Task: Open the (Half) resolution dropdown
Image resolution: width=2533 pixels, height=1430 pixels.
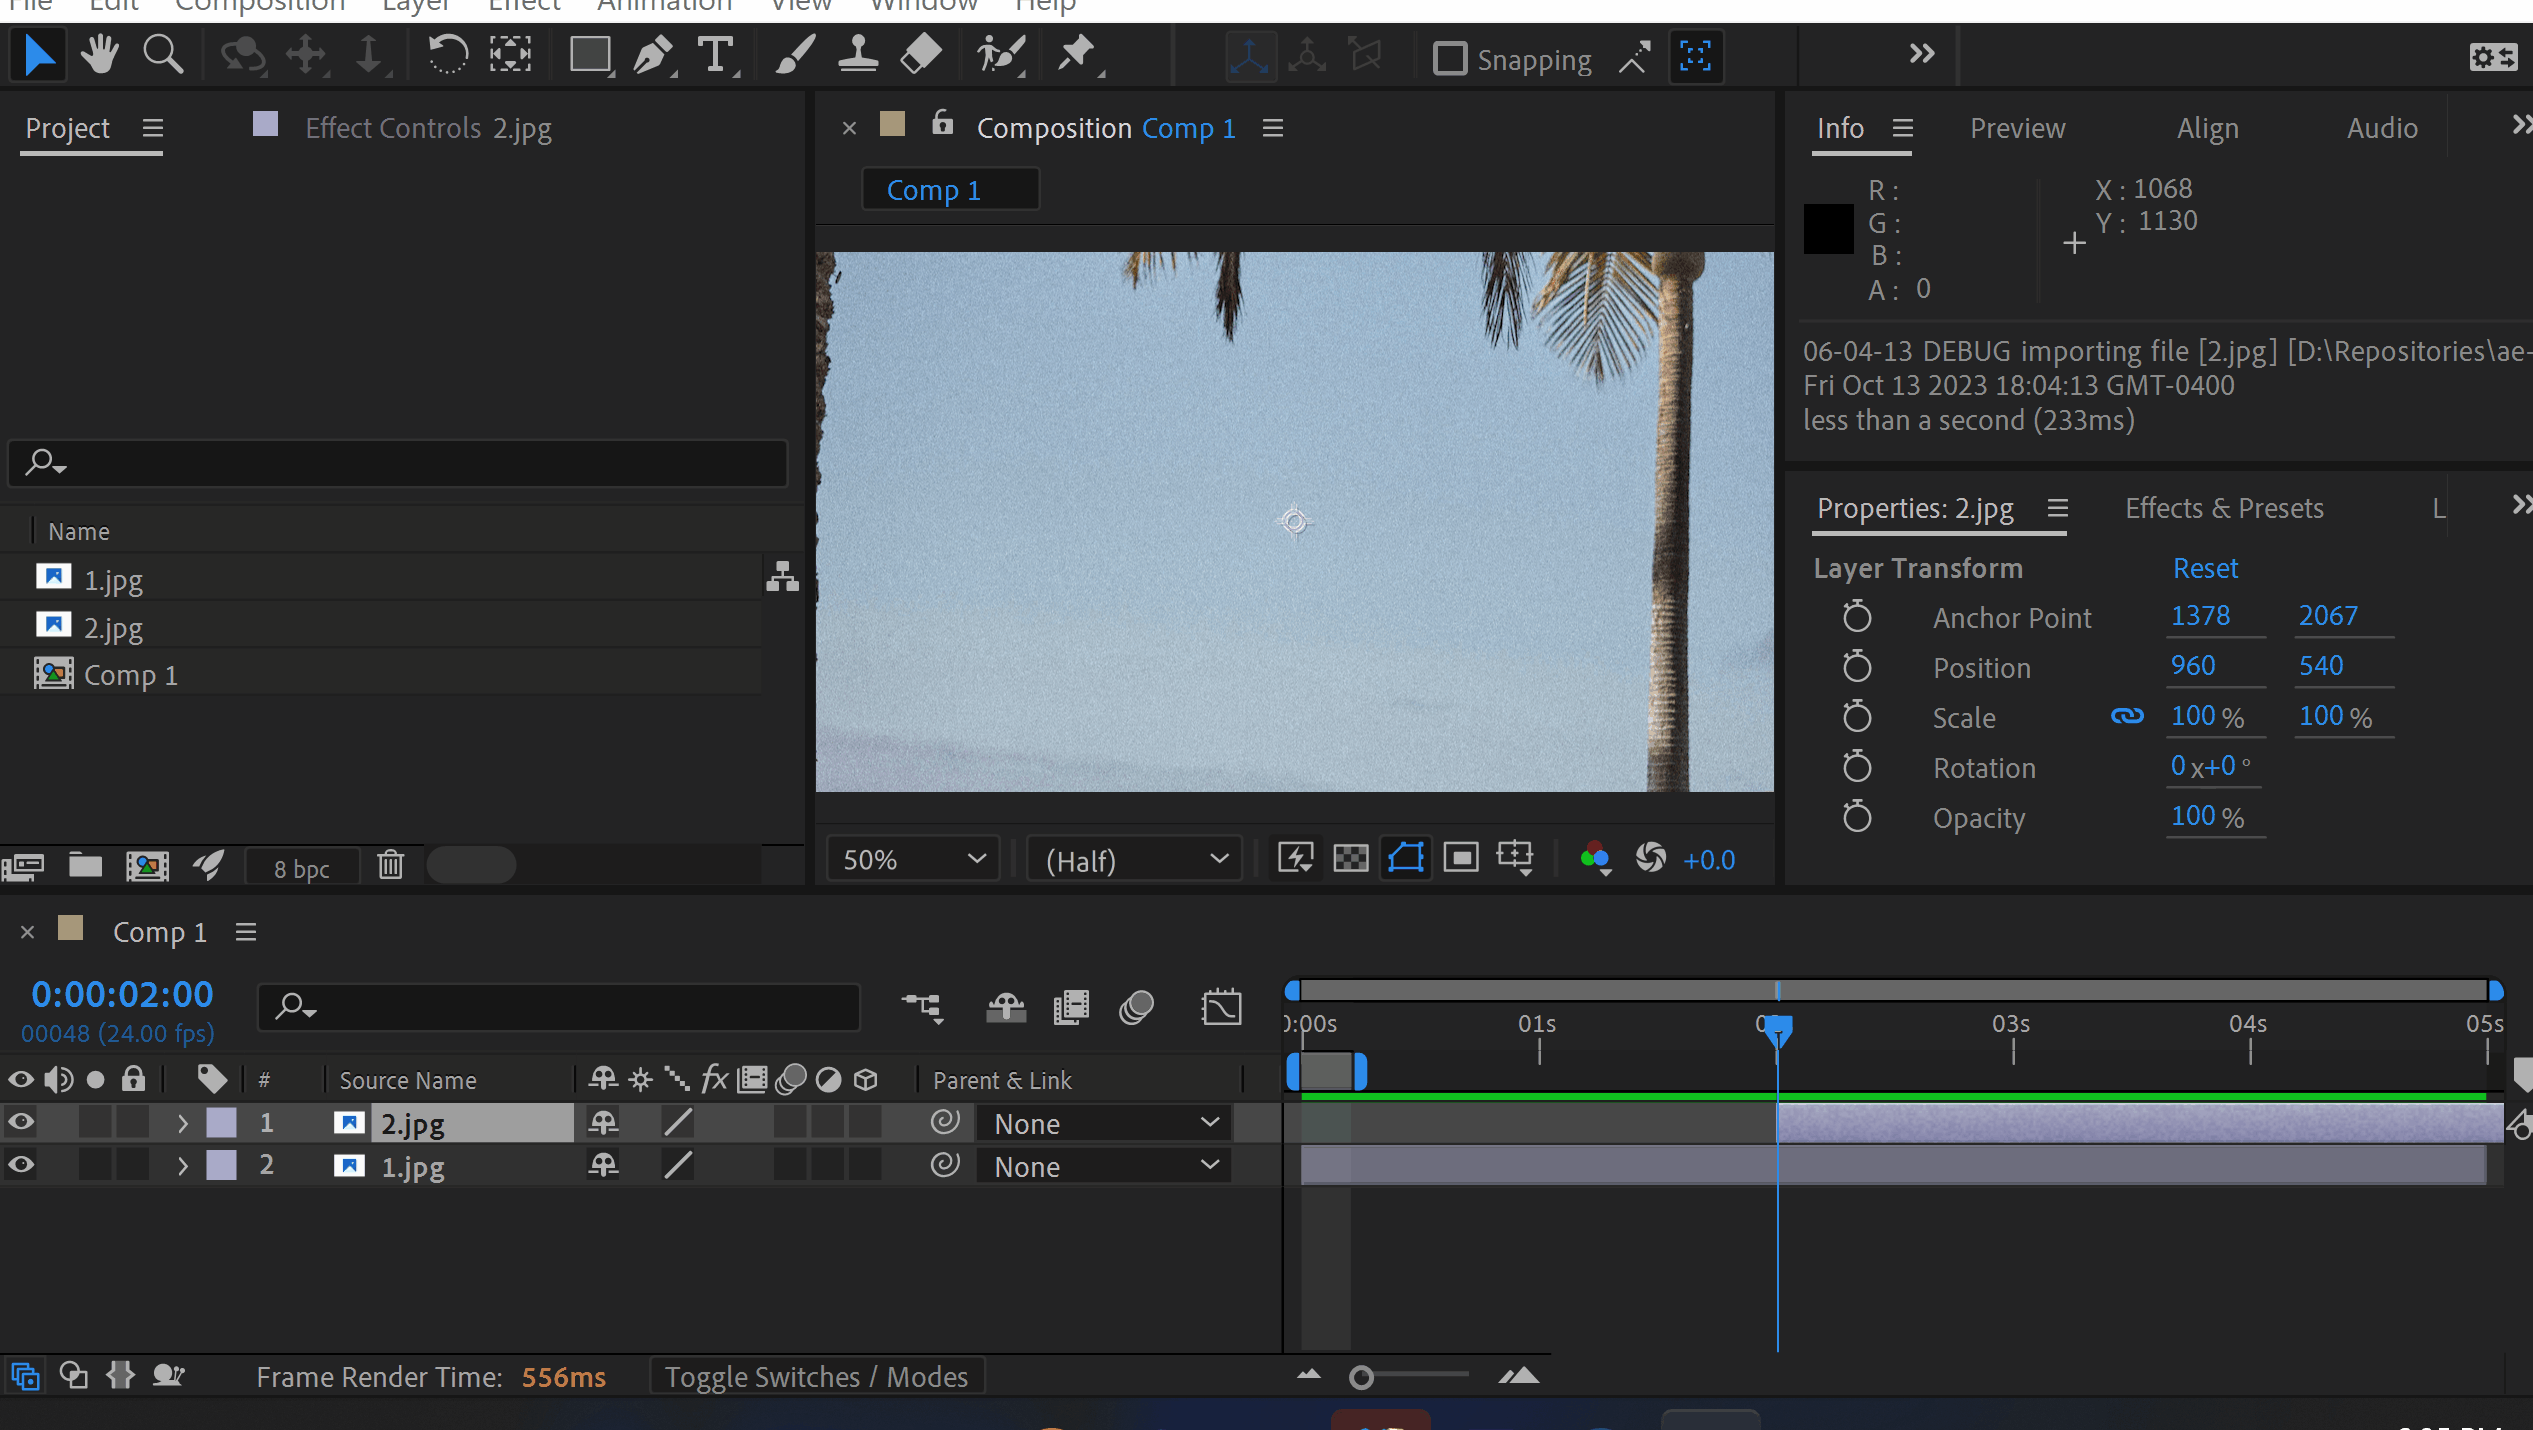Action: point(1135,859)
